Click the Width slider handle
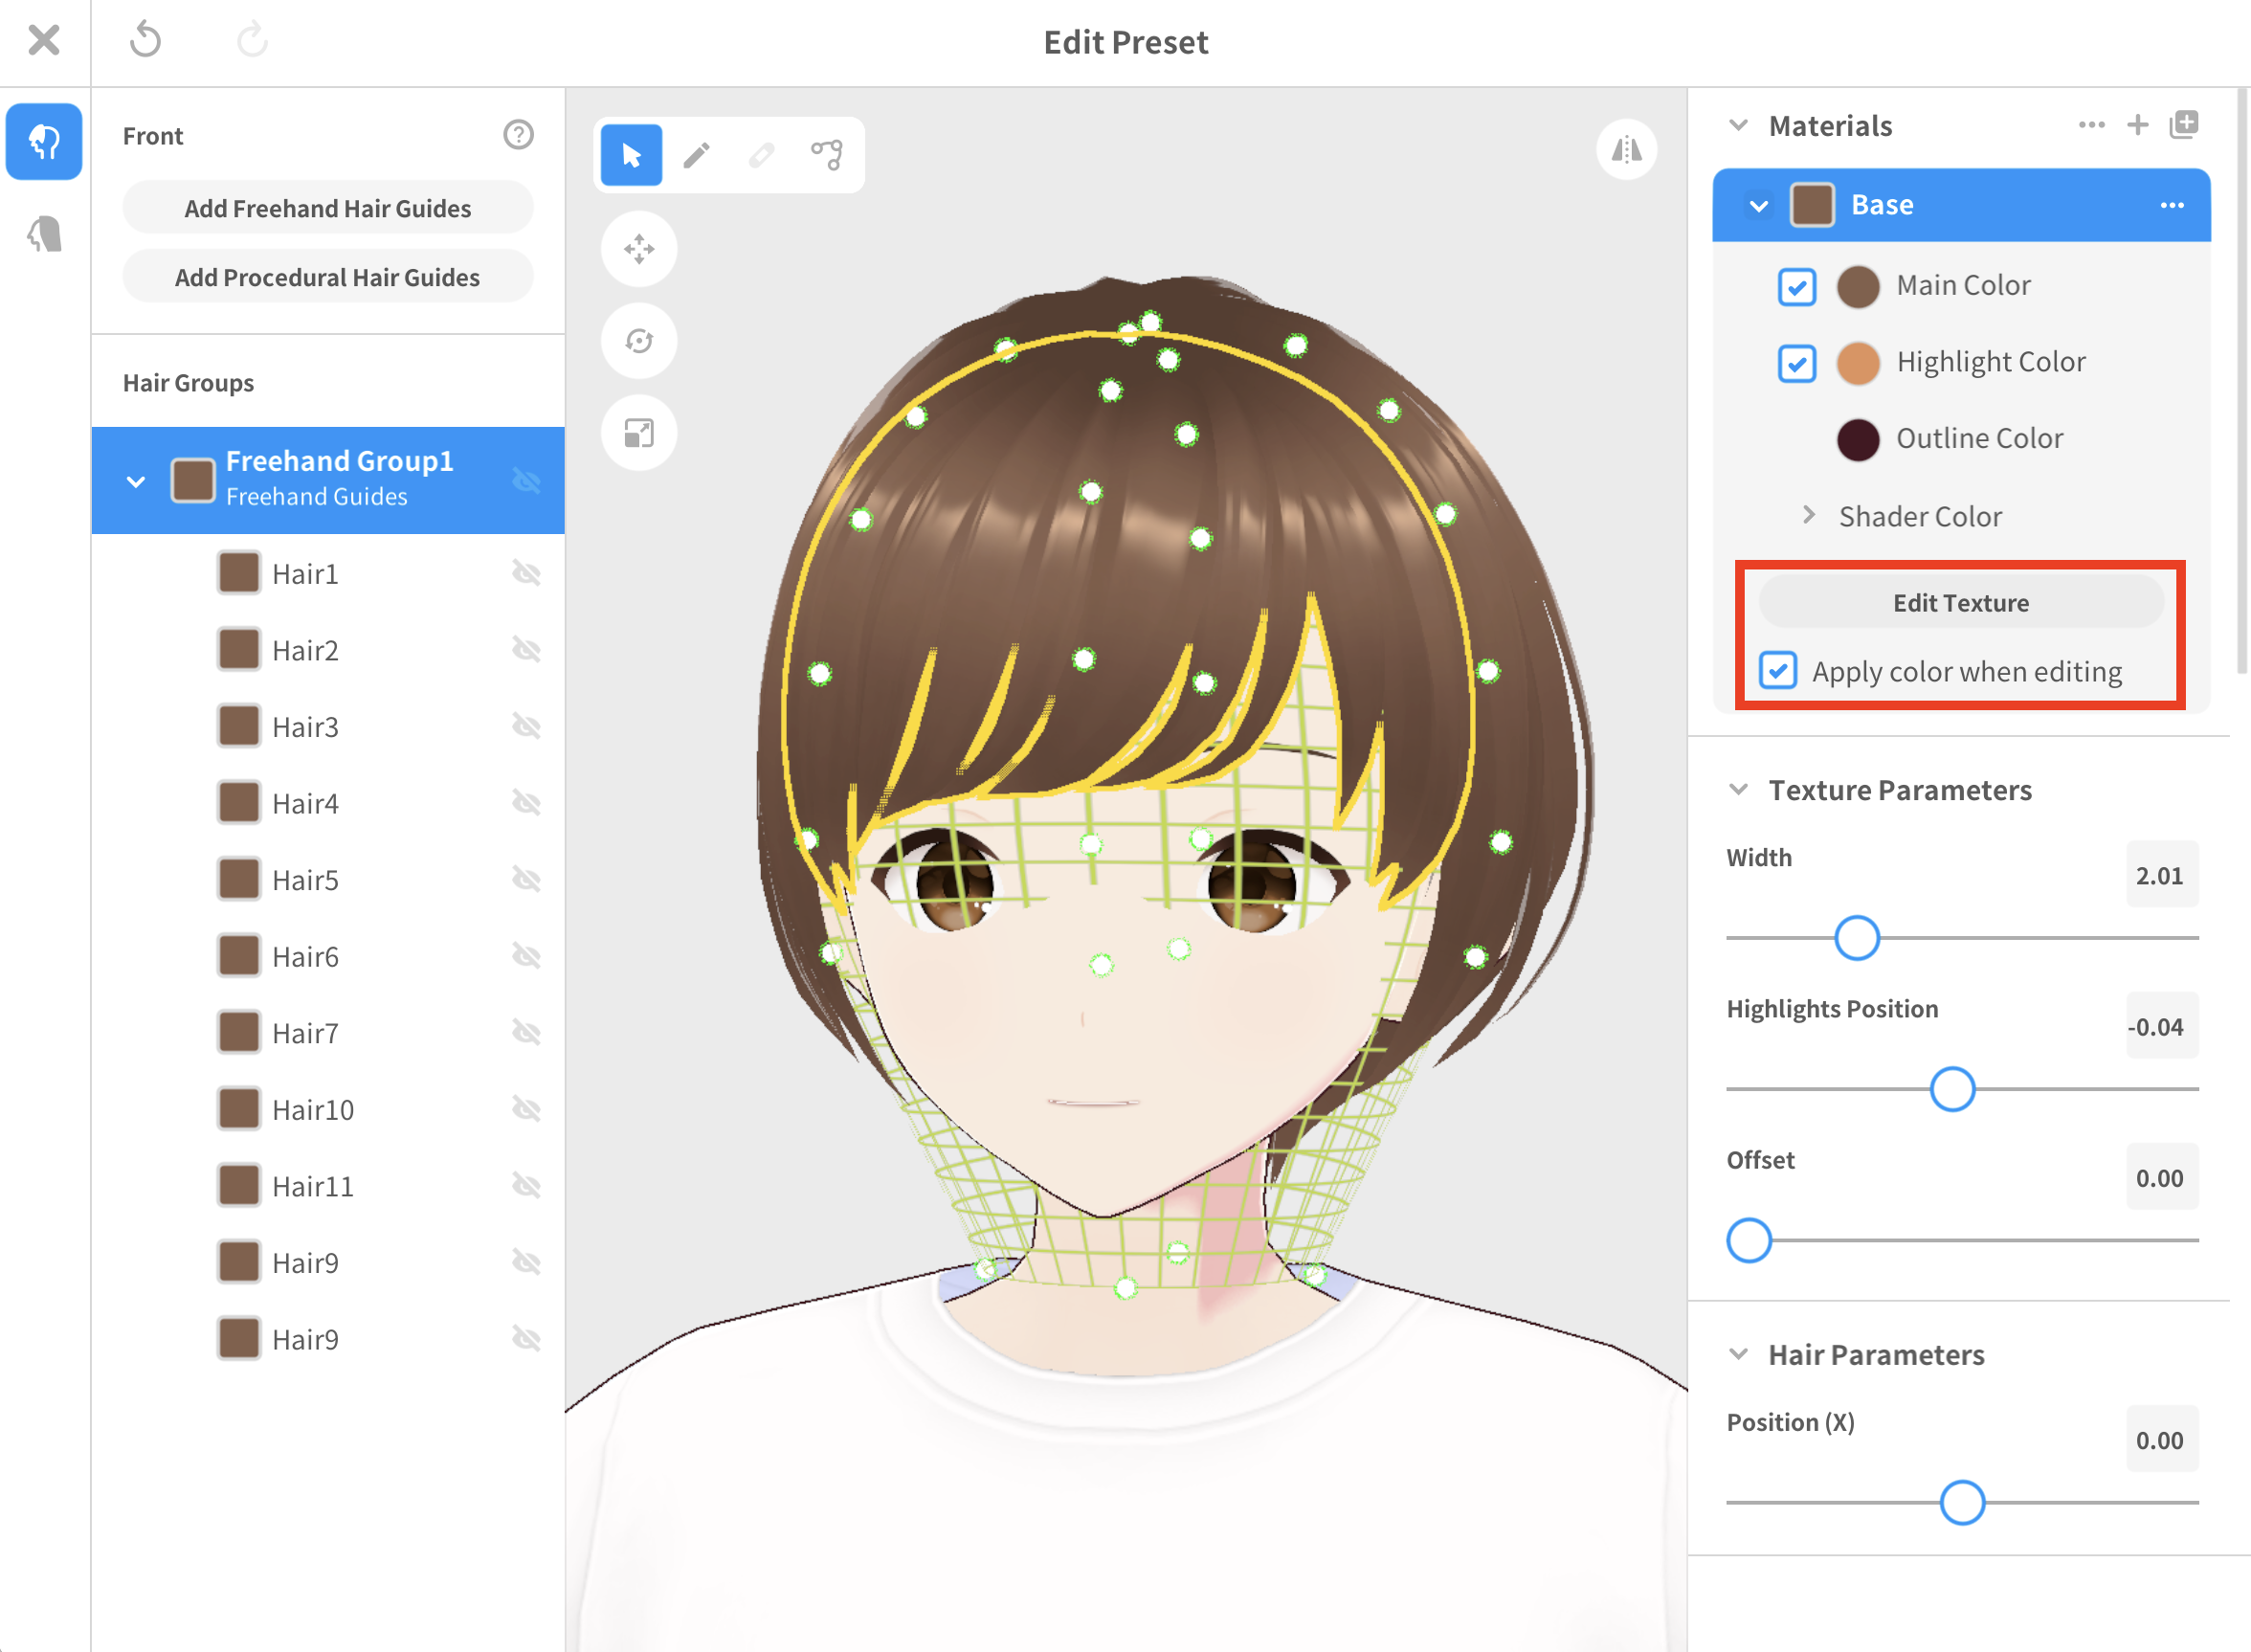Image resolution: width=2251 pixels, height=1652 pixels. 1856,938
